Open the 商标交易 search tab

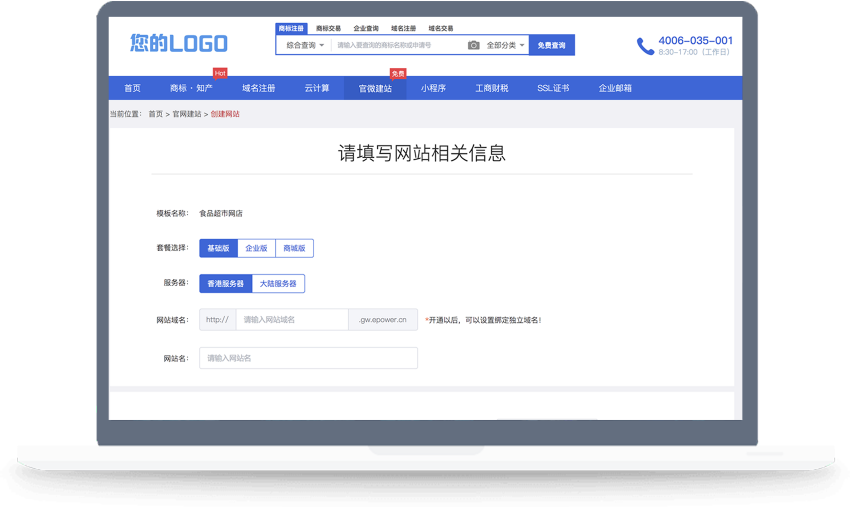328,29
